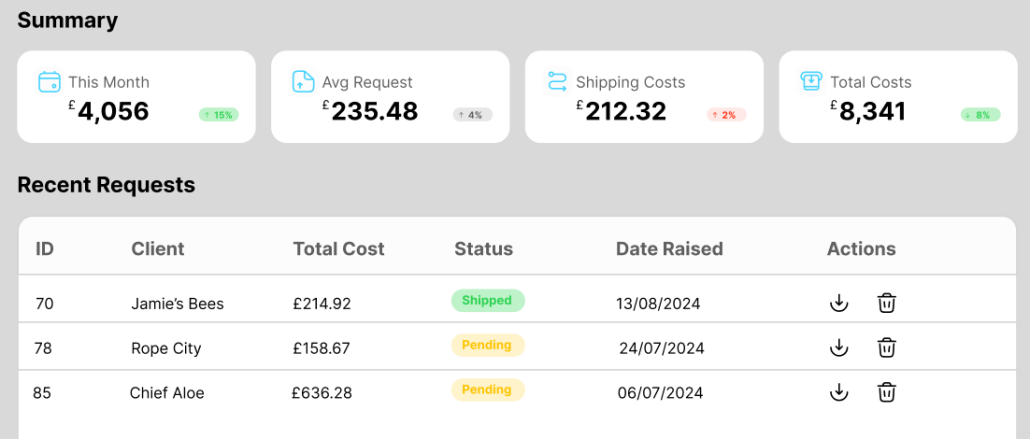This screenshot has width=1030, height=439.
Task: Click the Status column header
Action: (x=483, y=249)
